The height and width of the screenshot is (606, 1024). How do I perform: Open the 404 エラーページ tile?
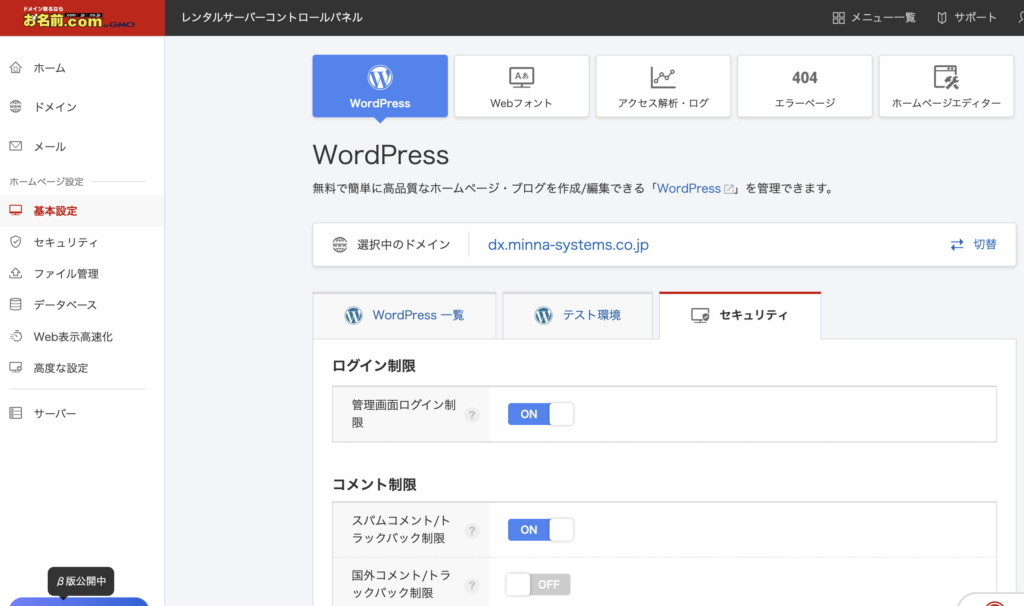[x=805, y=86]
